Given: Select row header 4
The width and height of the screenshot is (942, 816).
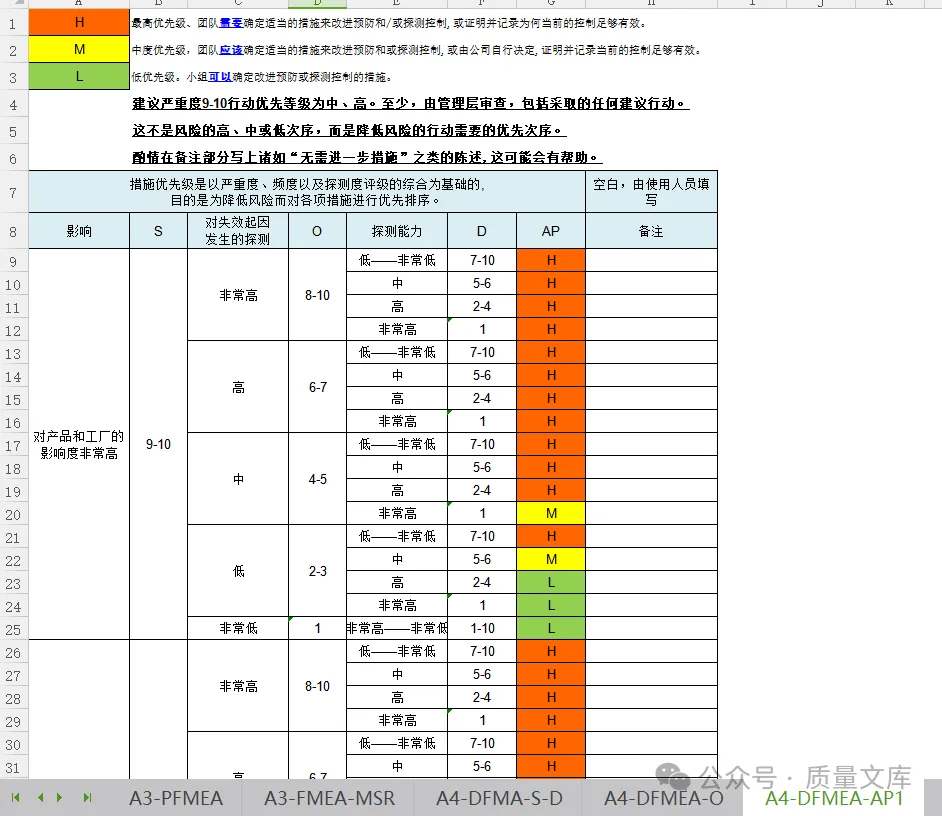Looking at the screenshot, I should [13, 105].
